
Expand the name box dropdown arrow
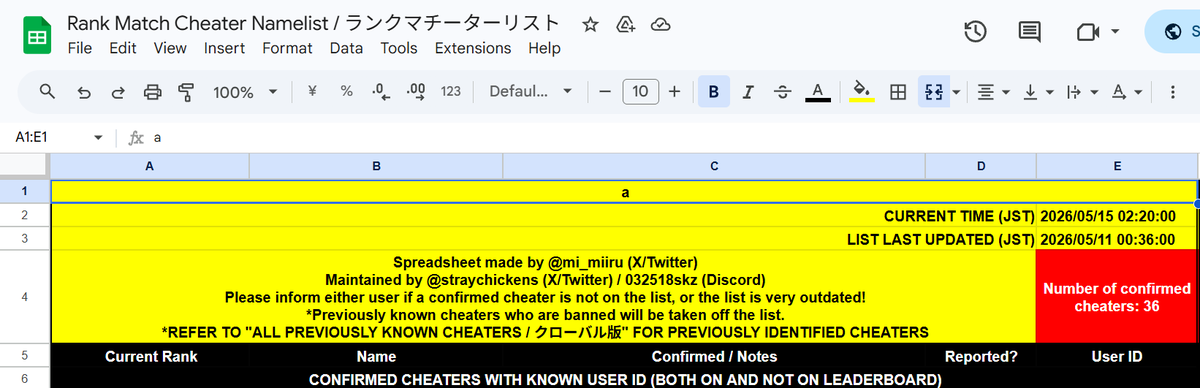[98, 137]
